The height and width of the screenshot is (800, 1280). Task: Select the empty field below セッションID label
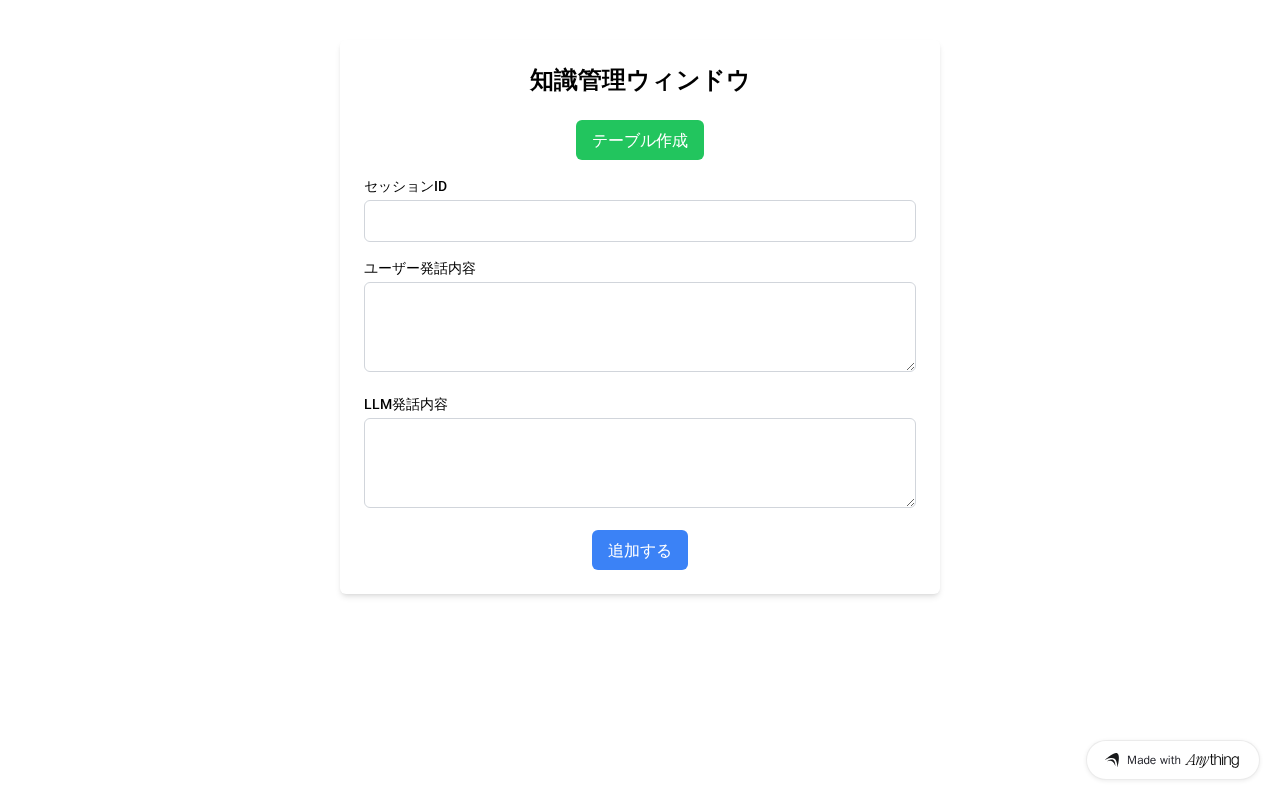640,221
